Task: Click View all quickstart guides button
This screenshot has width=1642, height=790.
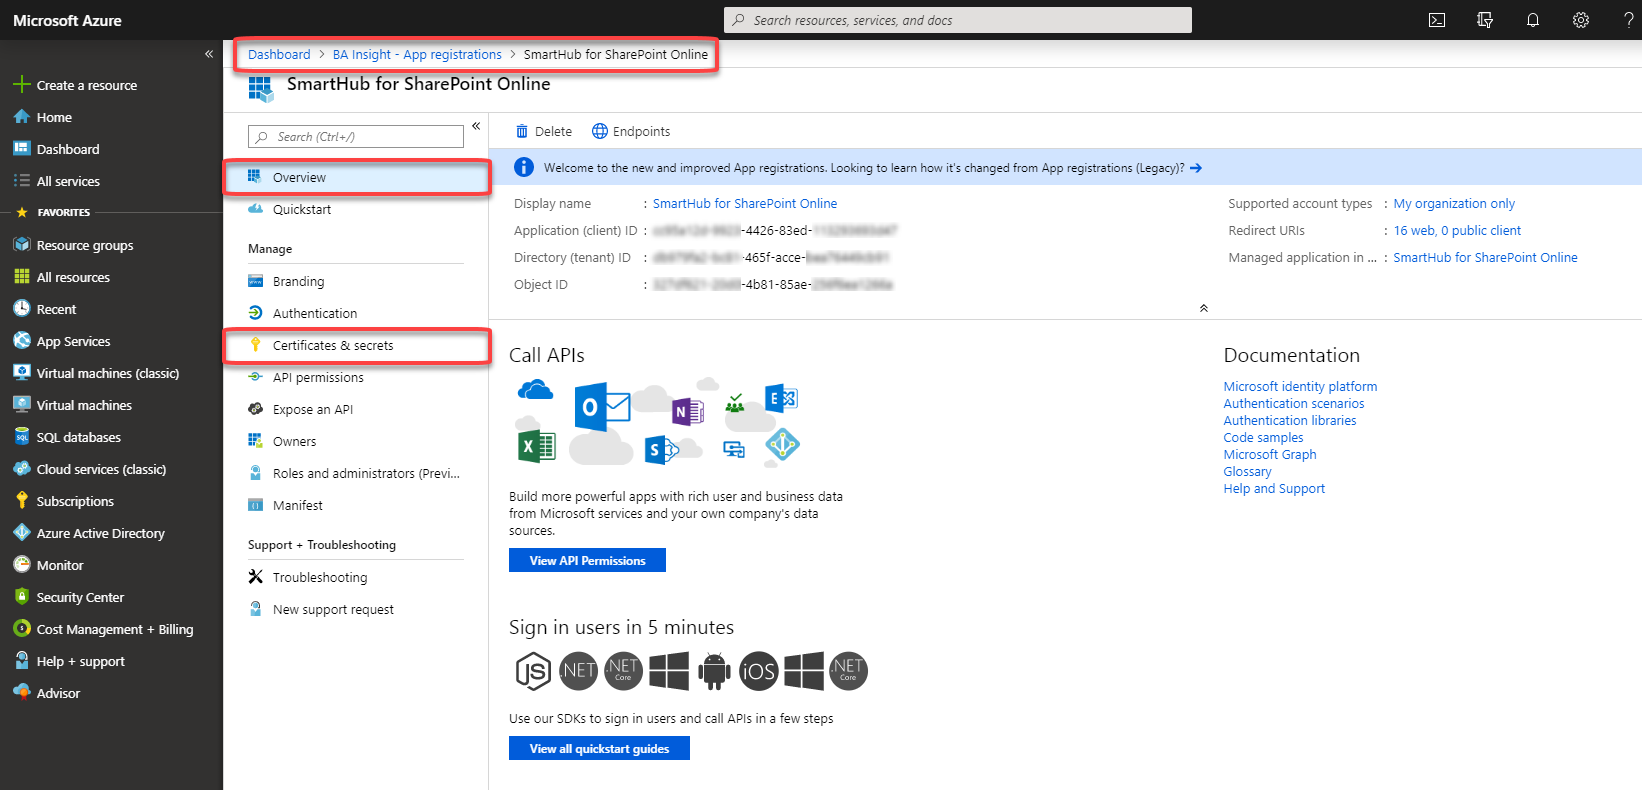Action: point(599,749)
